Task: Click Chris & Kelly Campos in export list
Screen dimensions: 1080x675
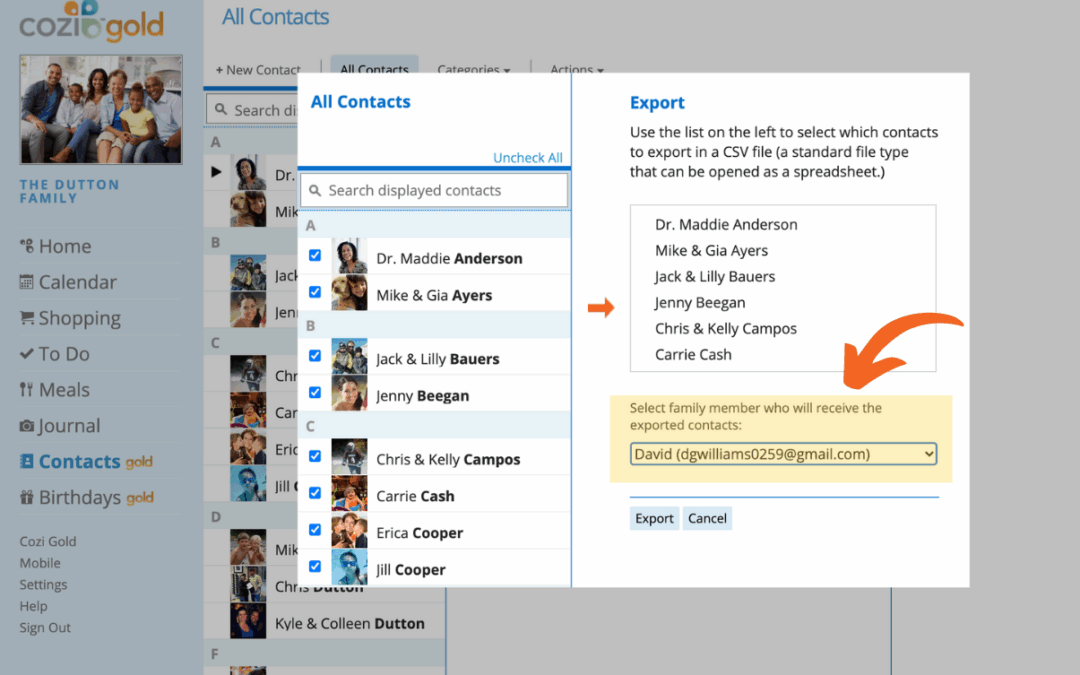Action: [x=725, y=329]
